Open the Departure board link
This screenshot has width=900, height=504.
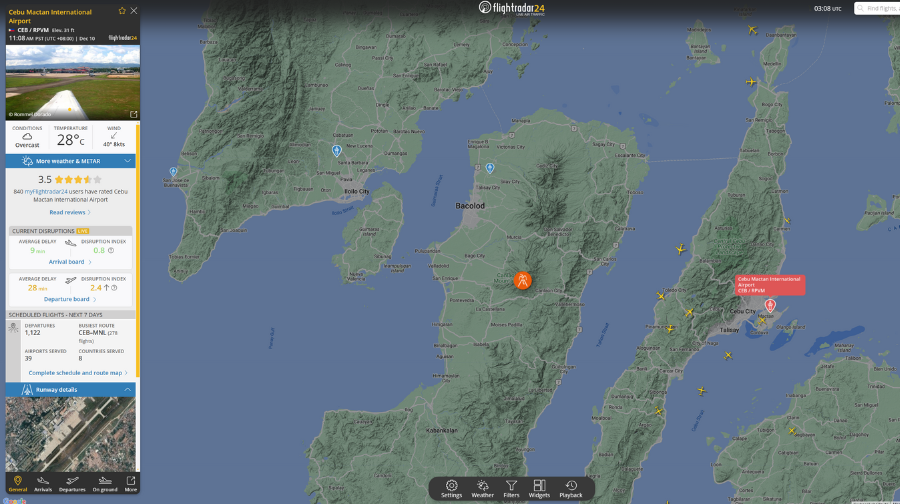click(x=70, y=299)
